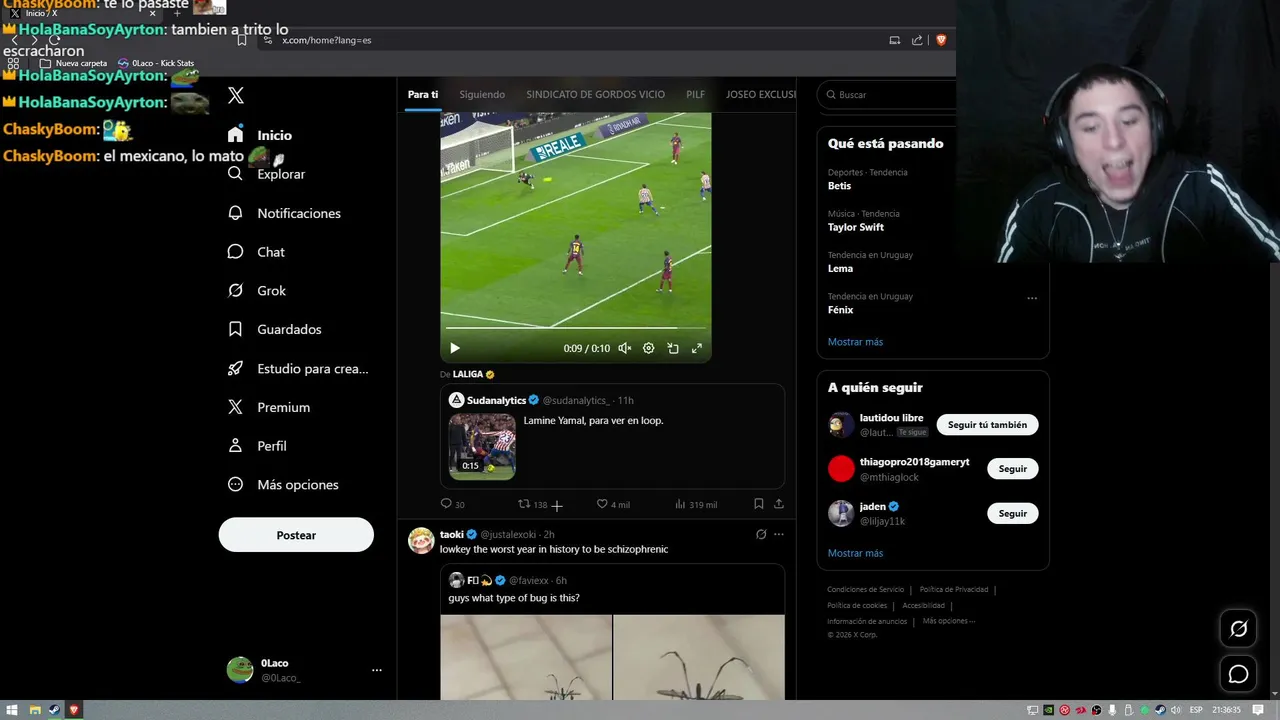Click the browser share icon

click(x=917, y=40)
